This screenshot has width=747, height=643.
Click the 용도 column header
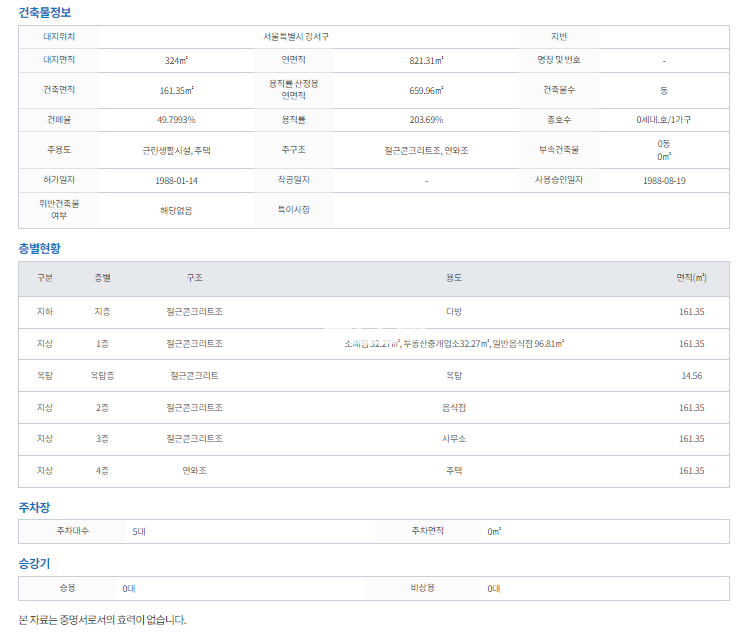453,278
